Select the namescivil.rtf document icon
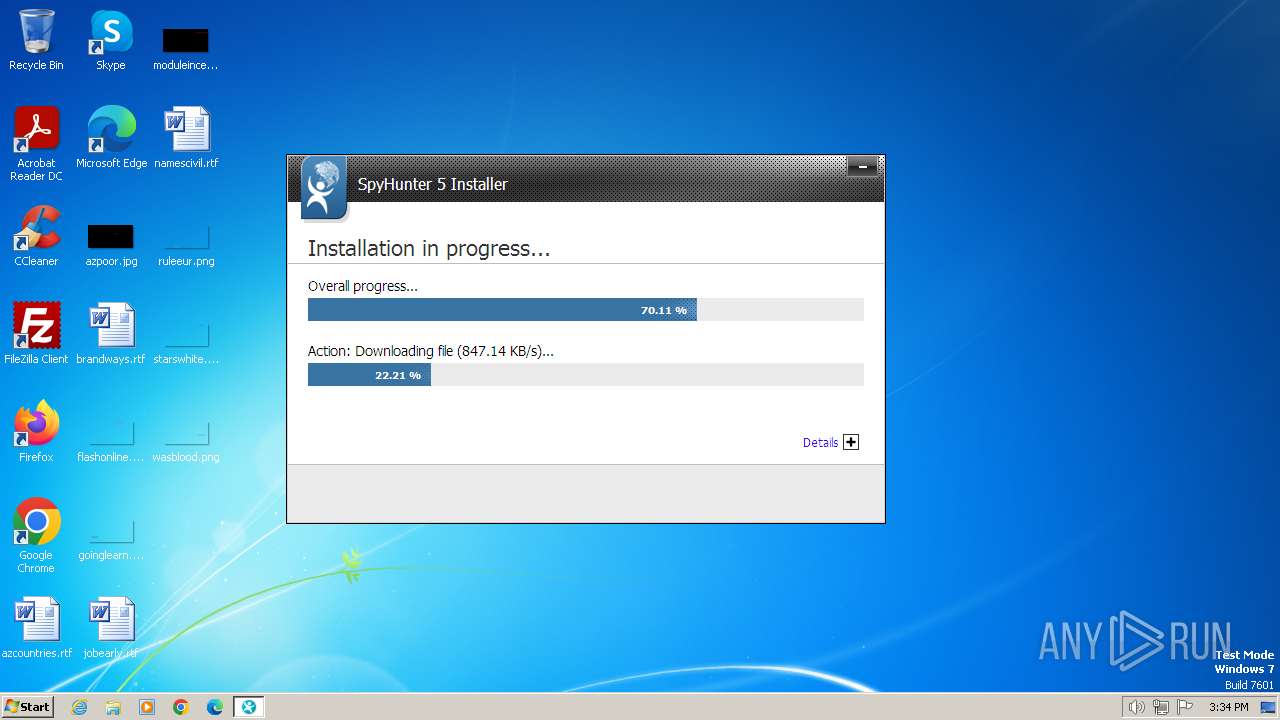 click(x=186, y=138)
